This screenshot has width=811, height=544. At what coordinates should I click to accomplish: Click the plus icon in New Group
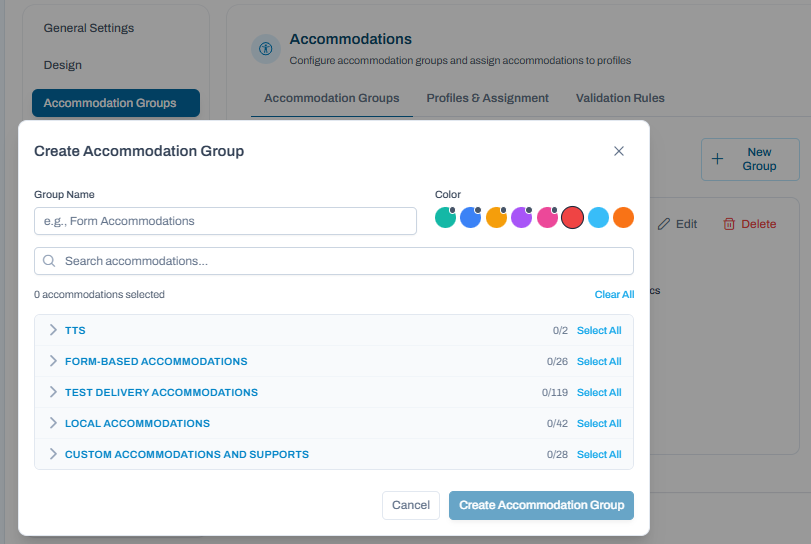click(717, 159)
